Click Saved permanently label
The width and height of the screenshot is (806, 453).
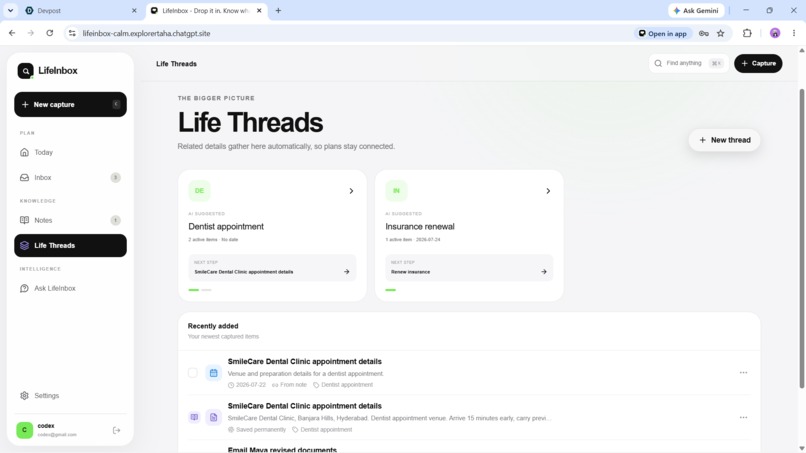(x=257, y=429)
